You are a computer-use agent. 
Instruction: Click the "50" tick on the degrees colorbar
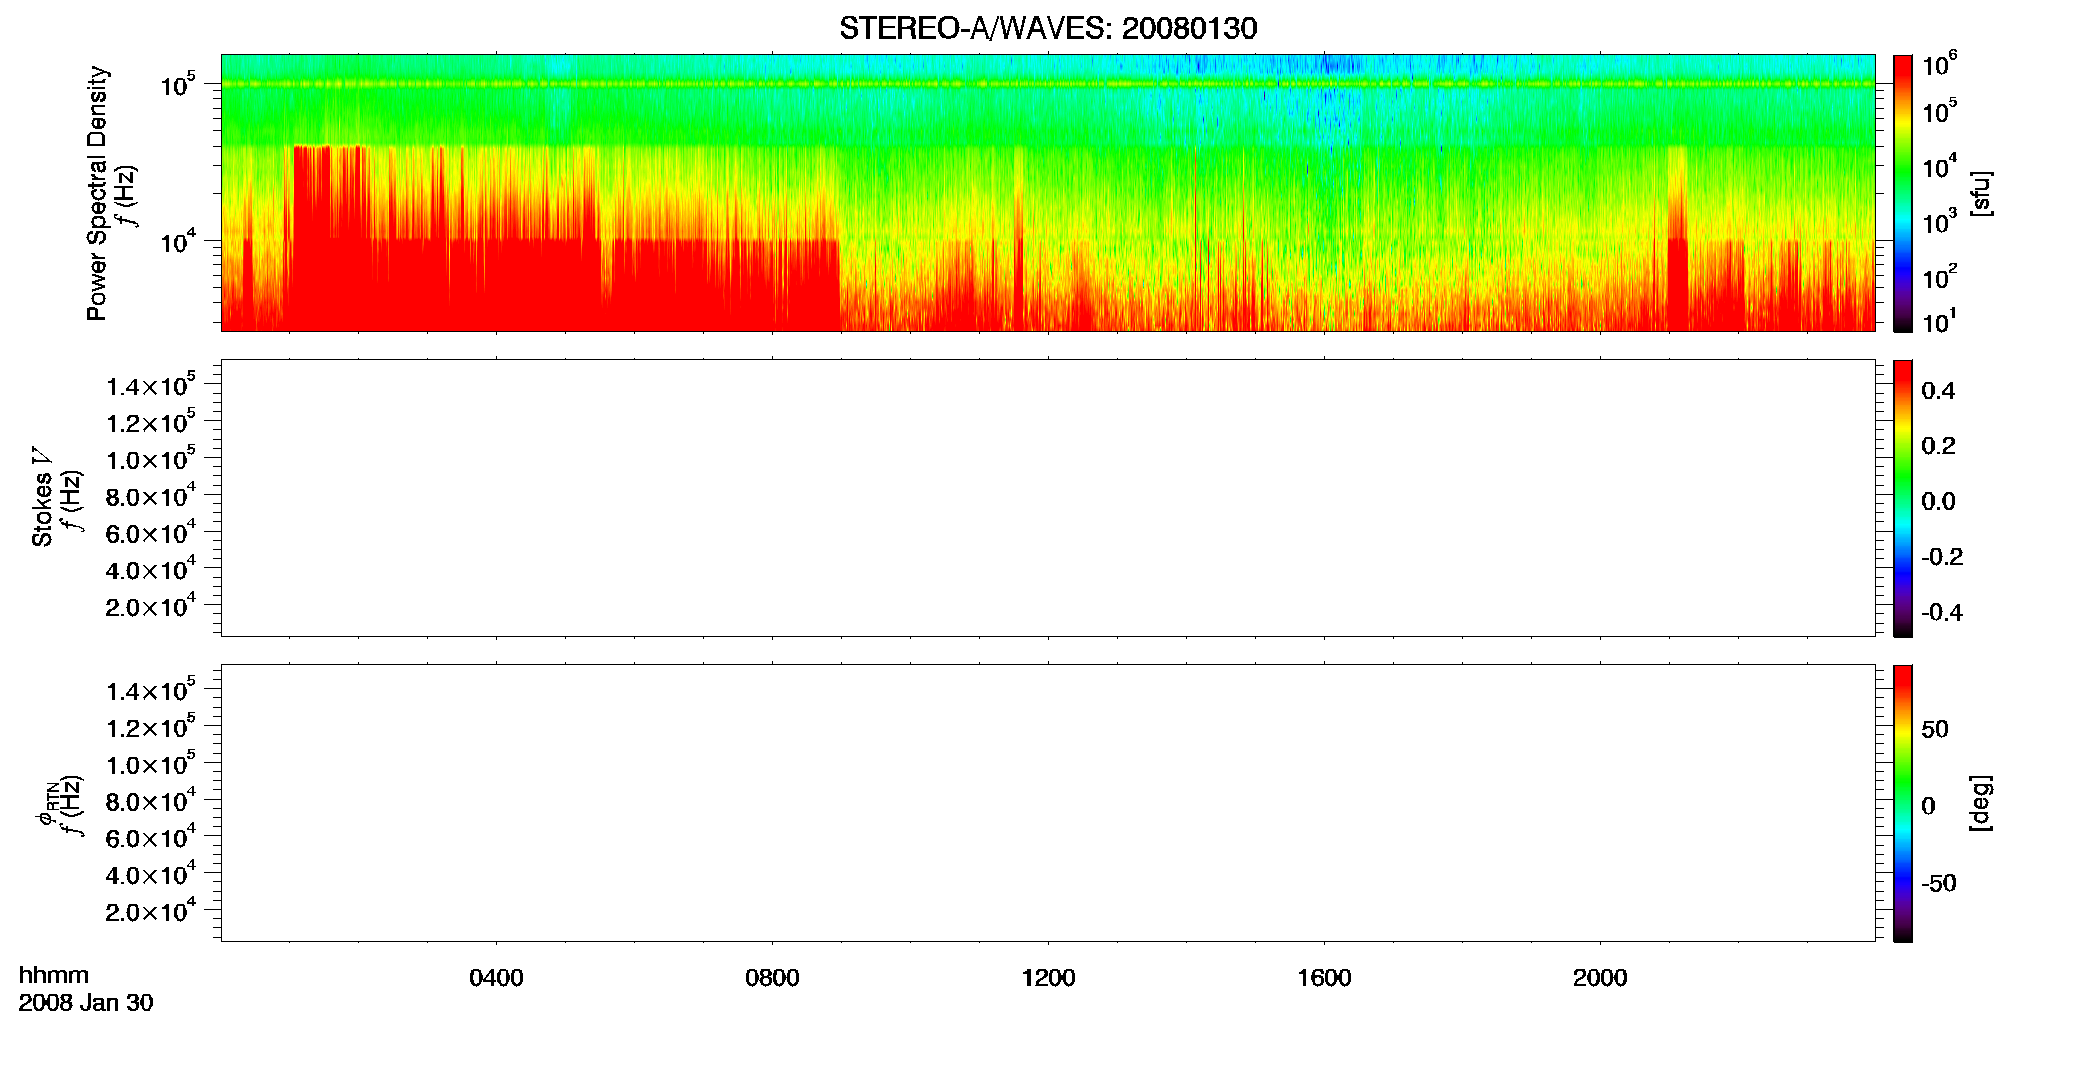click(1935, 729)
